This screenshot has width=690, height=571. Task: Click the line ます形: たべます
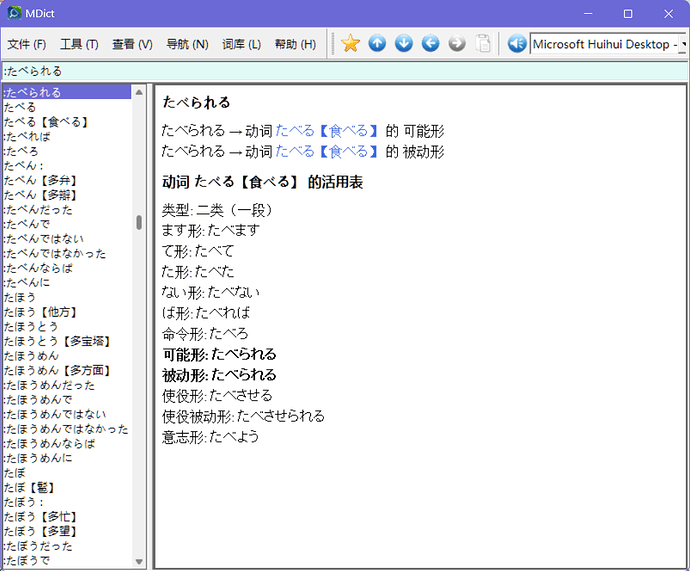(211, 230)
